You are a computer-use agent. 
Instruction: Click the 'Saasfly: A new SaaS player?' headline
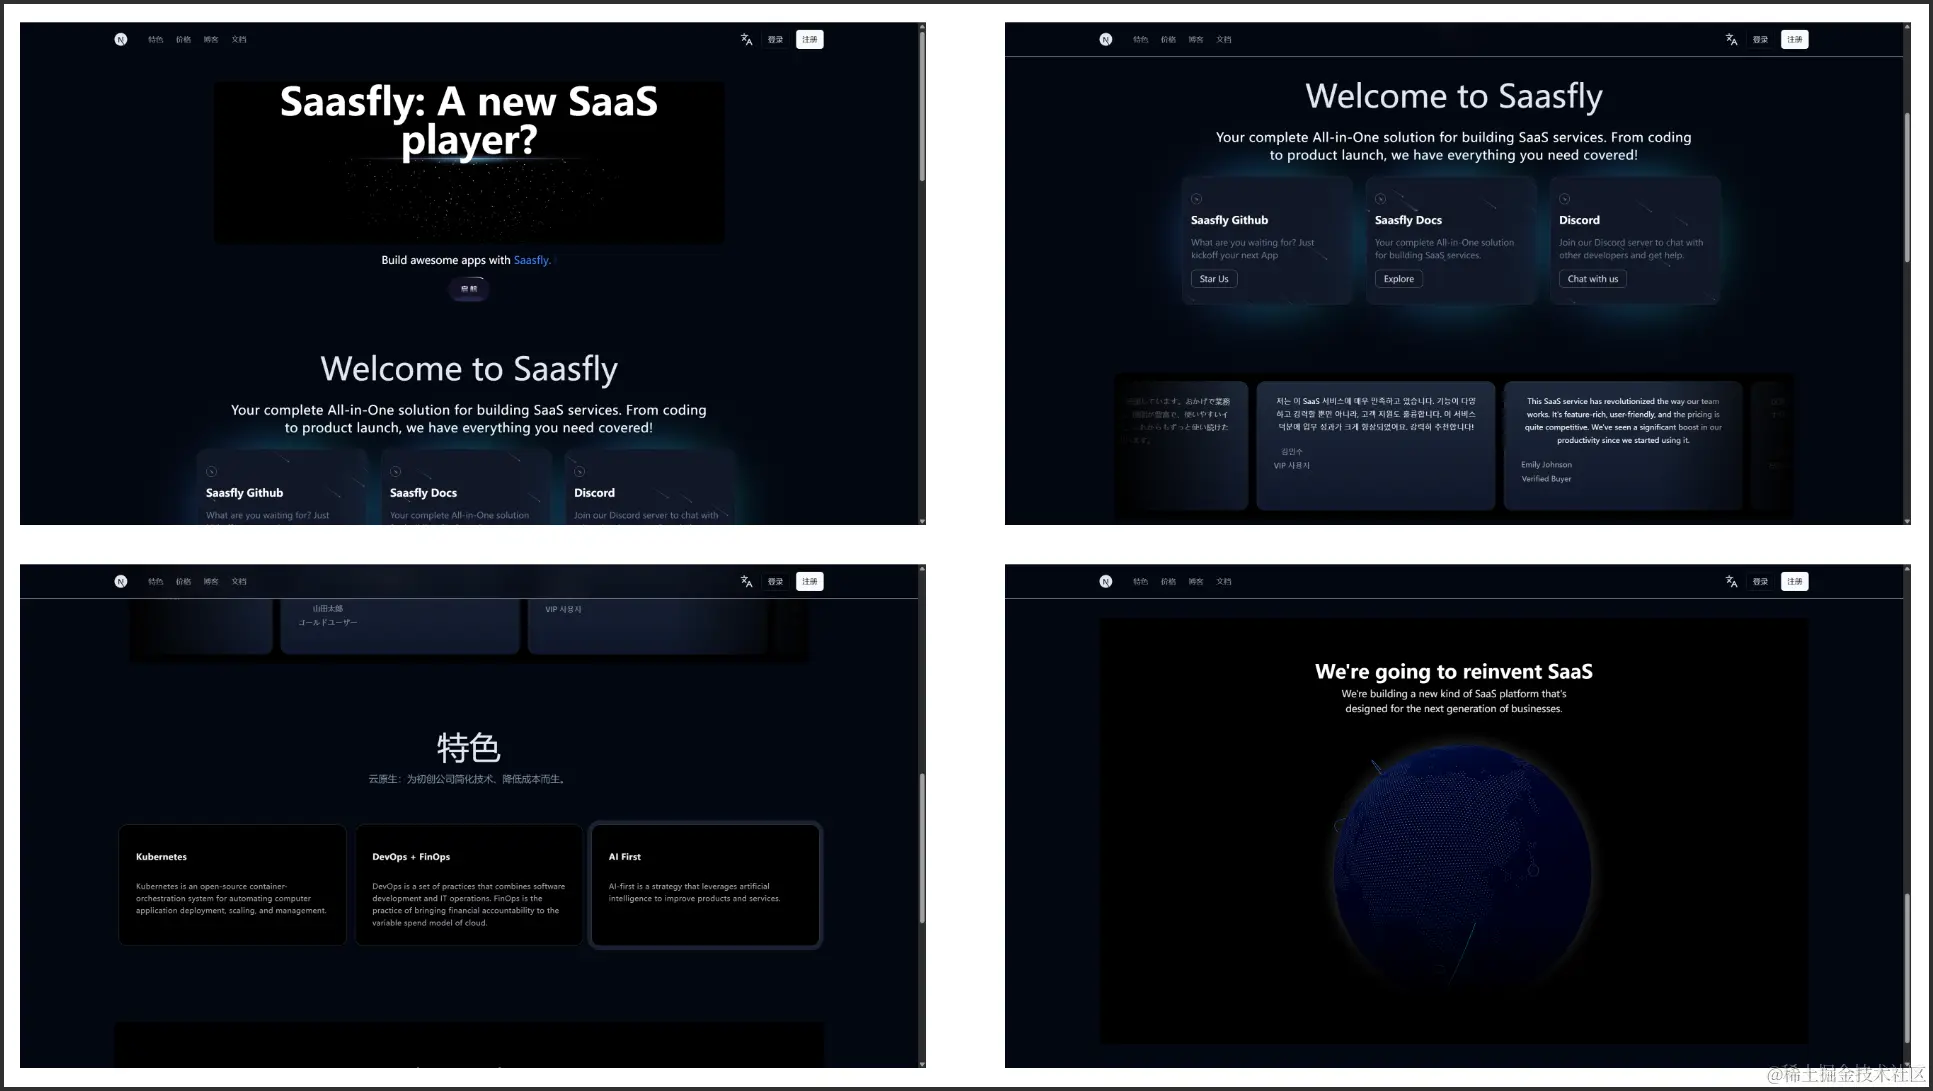point(469,121)
